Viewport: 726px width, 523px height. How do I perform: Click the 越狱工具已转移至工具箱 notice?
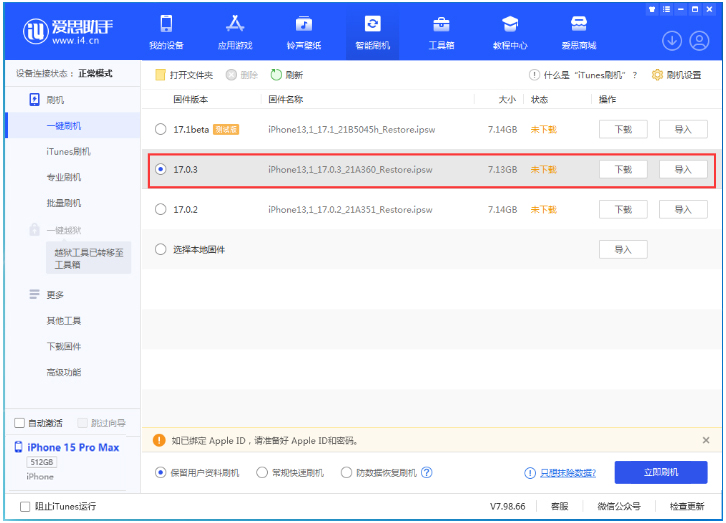[x=88, y=258]
